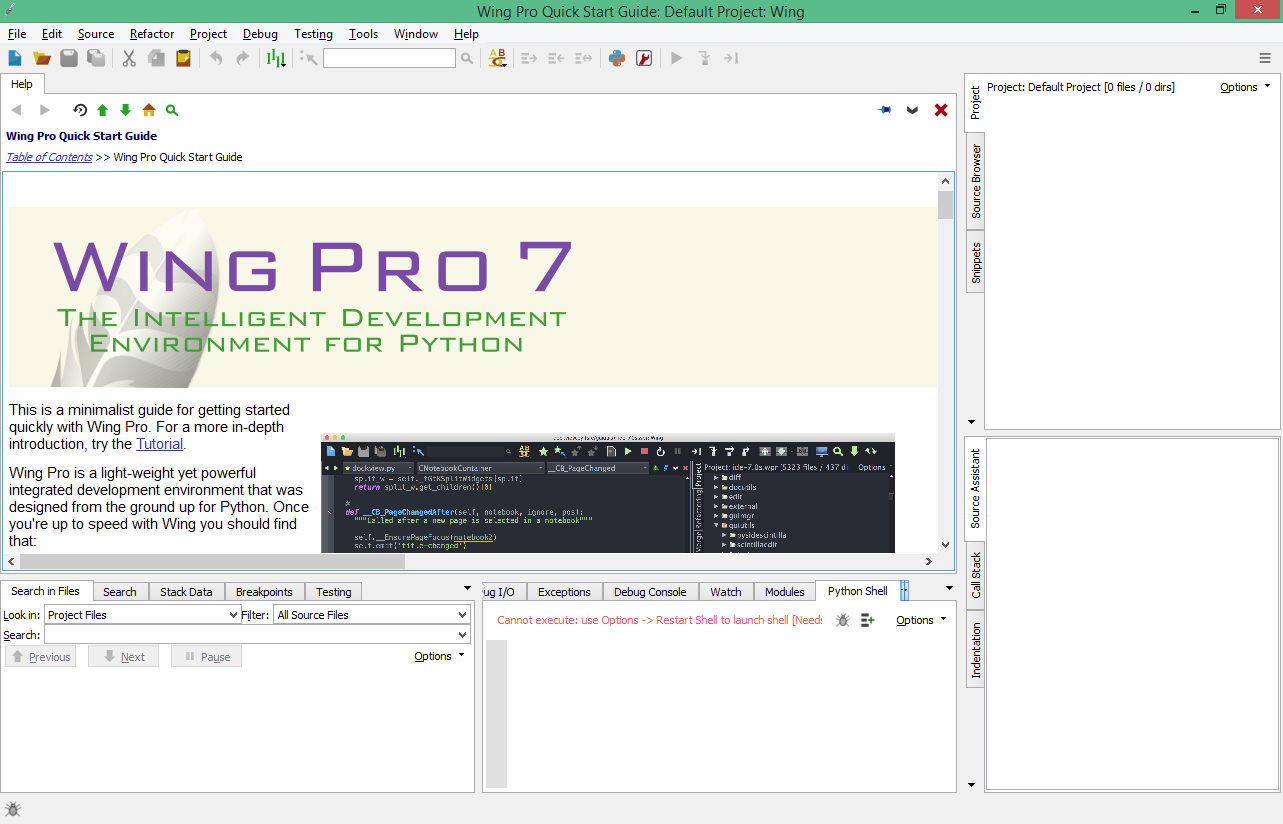Click the Undo arrow icon
Viewport: 1283px width, 824px height.
216,58
